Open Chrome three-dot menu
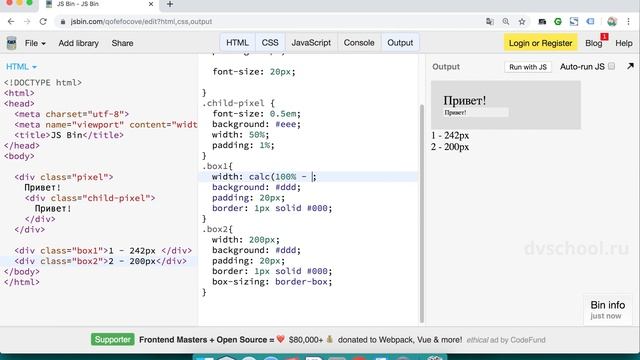The height and width of the screenshot is (360, 640). 628,22
